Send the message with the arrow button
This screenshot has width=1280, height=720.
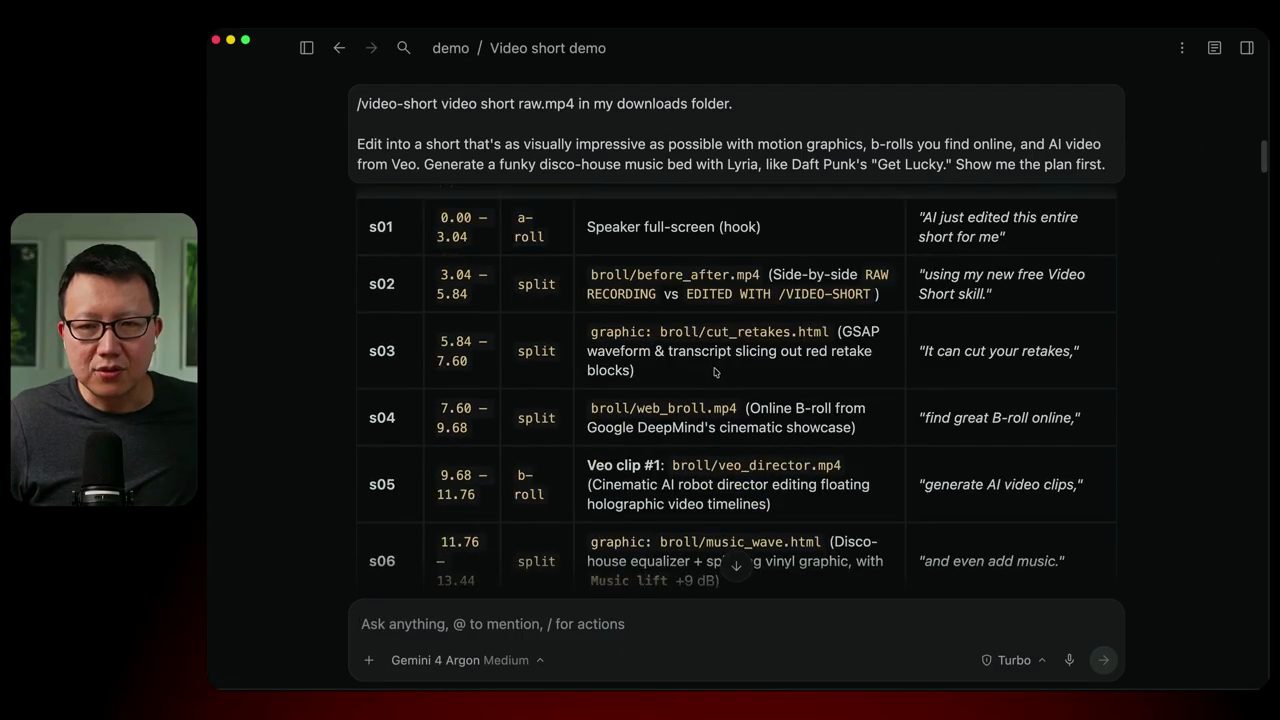pos(1103,660)
